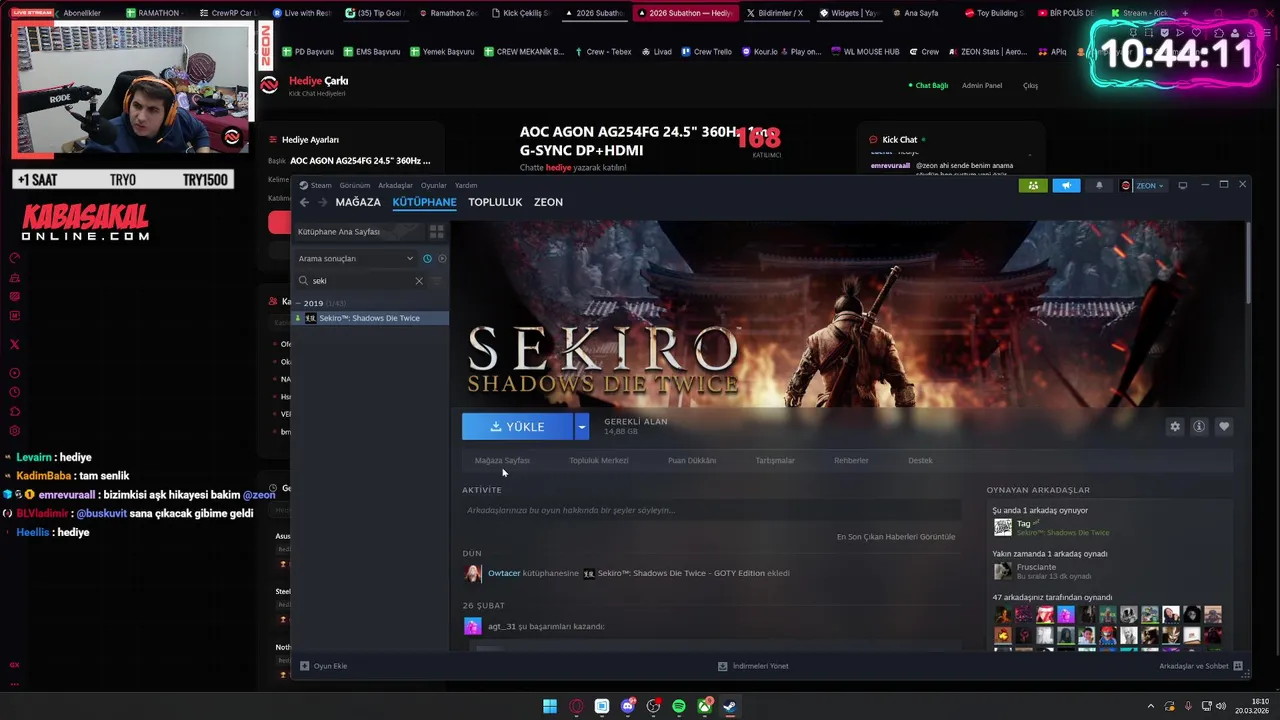Viewport: 1280px width, 720px height.
Task: Show Sekiro game info icon
Action: [1199, 426]
